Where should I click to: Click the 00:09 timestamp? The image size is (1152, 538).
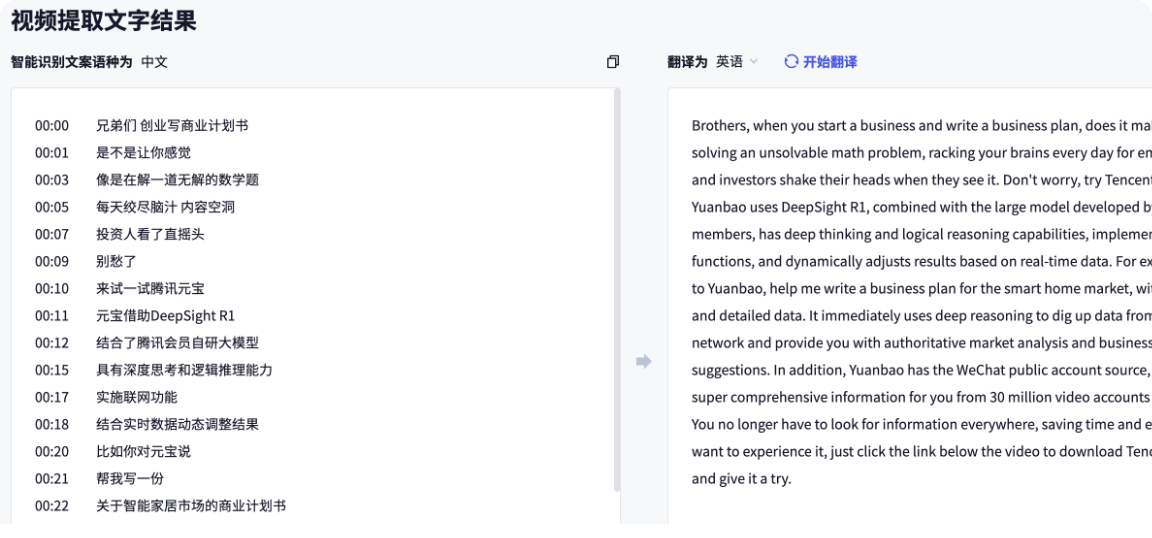click(51, 262)
